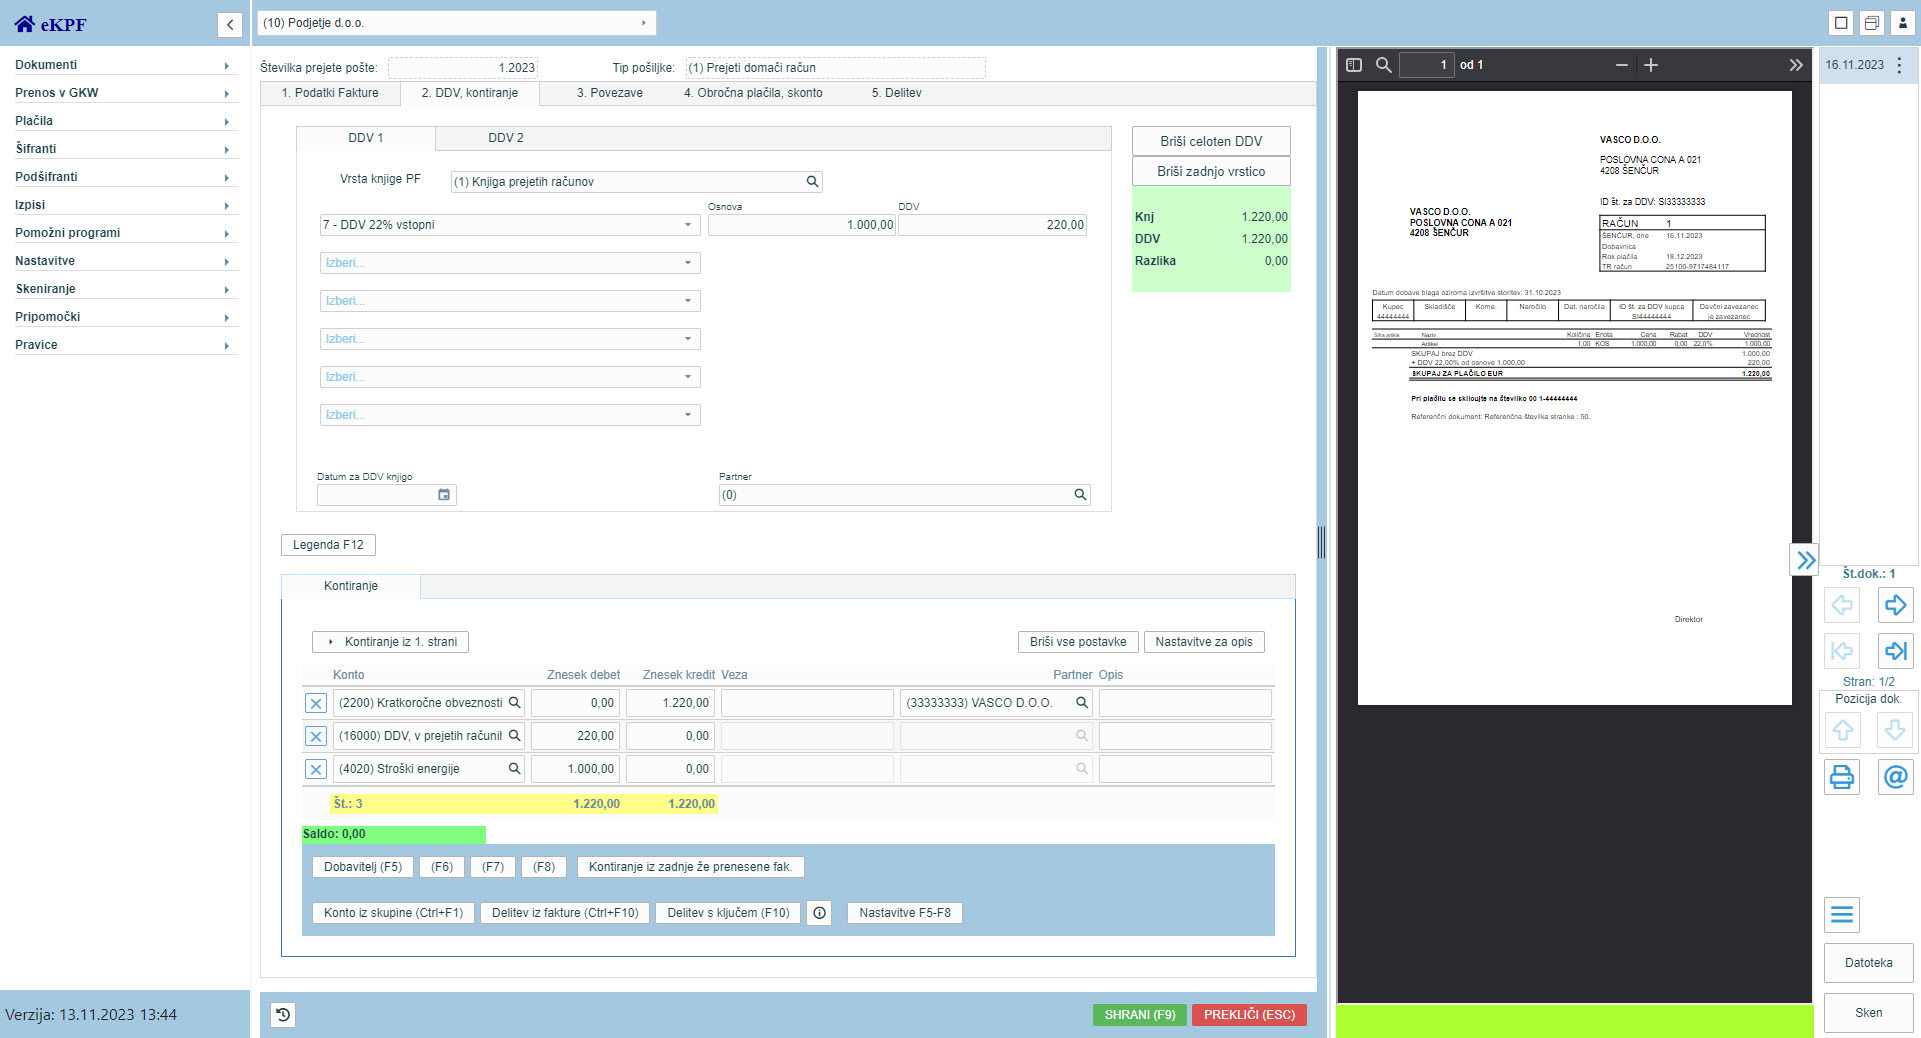This screenshot has height=1038, width=1921.
Task: Cancel with PREKLIČI (ESC)
Action: click(x=1249, y=1015)
